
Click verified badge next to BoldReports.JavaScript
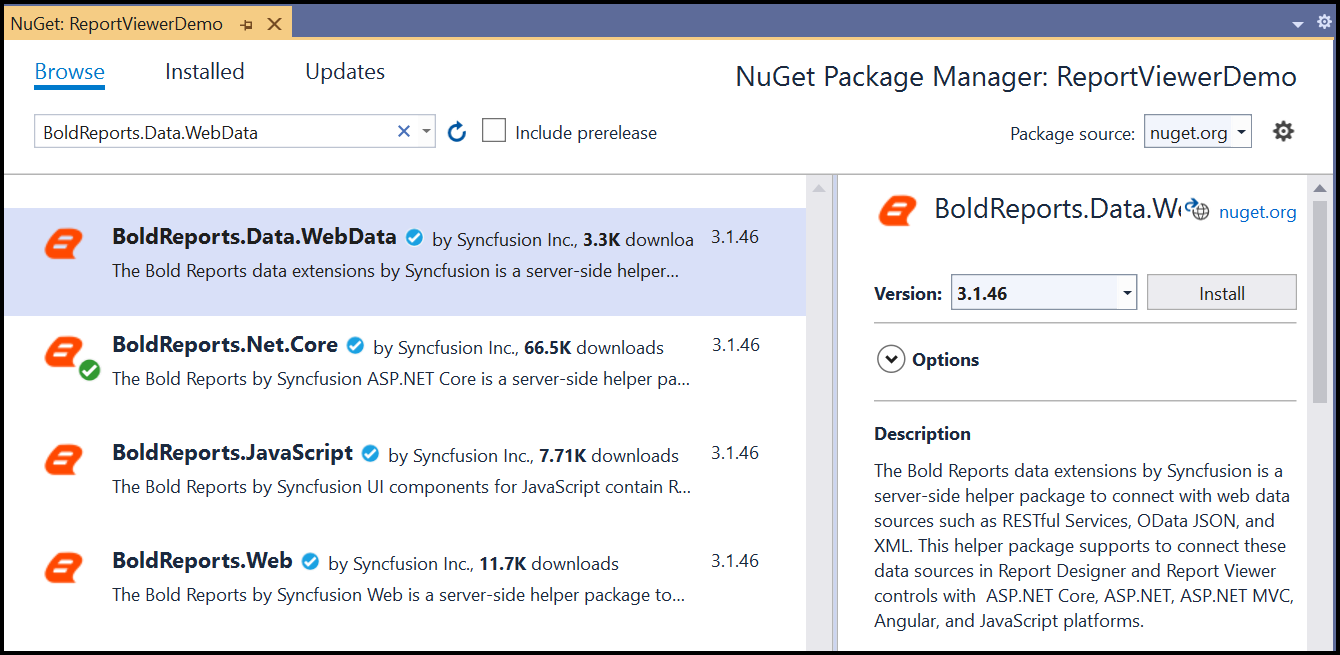[370, 454]
